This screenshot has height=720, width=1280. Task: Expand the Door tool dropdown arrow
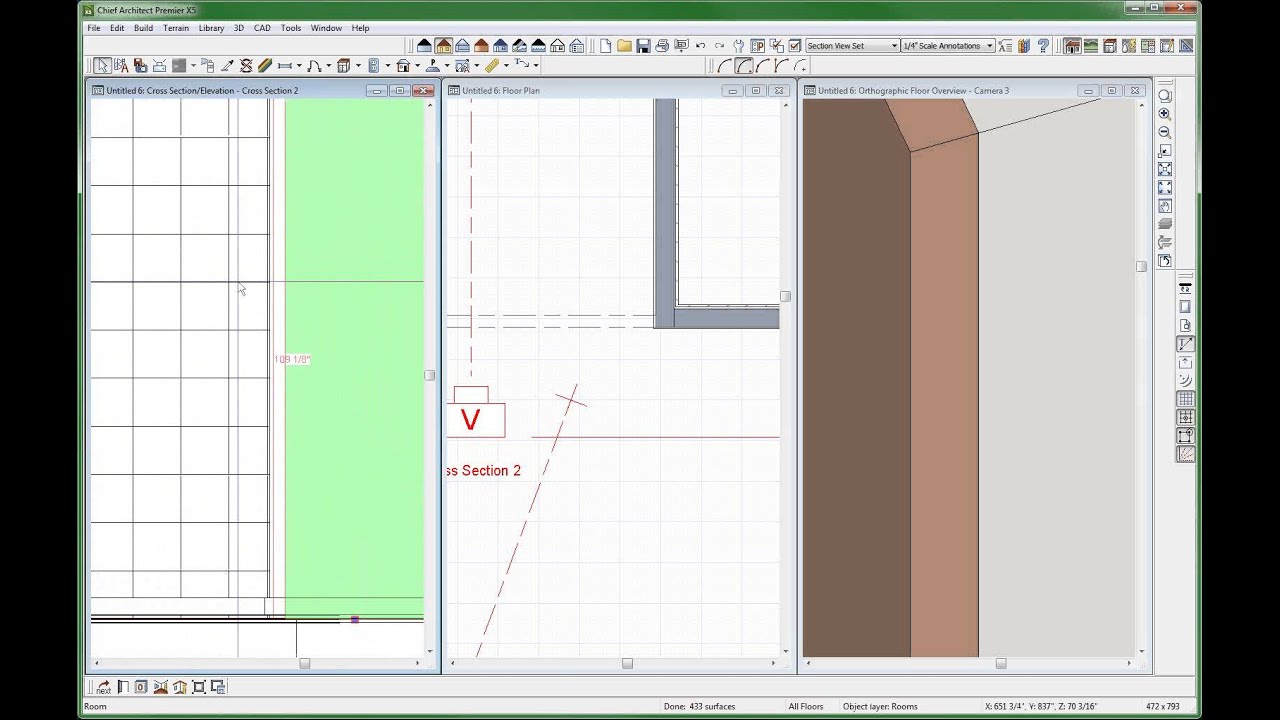point(329,65)
